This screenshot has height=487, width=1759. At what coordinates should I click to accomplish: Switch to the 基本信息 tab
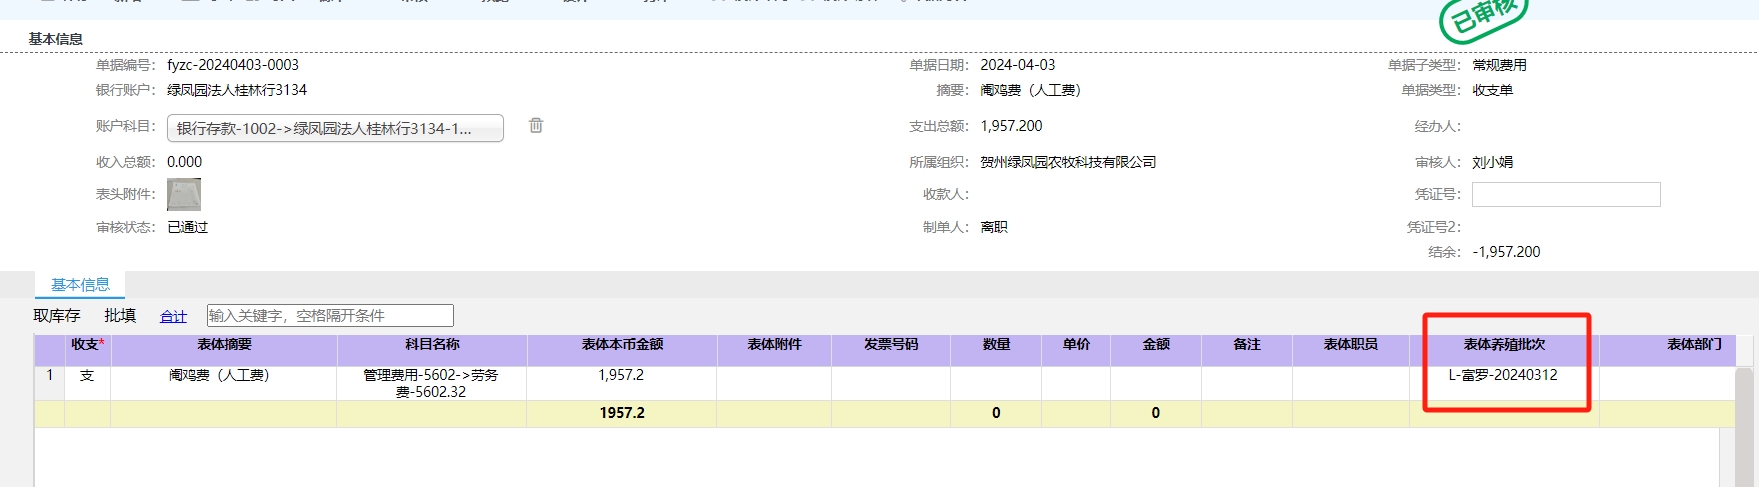click(x=80, y=285)
